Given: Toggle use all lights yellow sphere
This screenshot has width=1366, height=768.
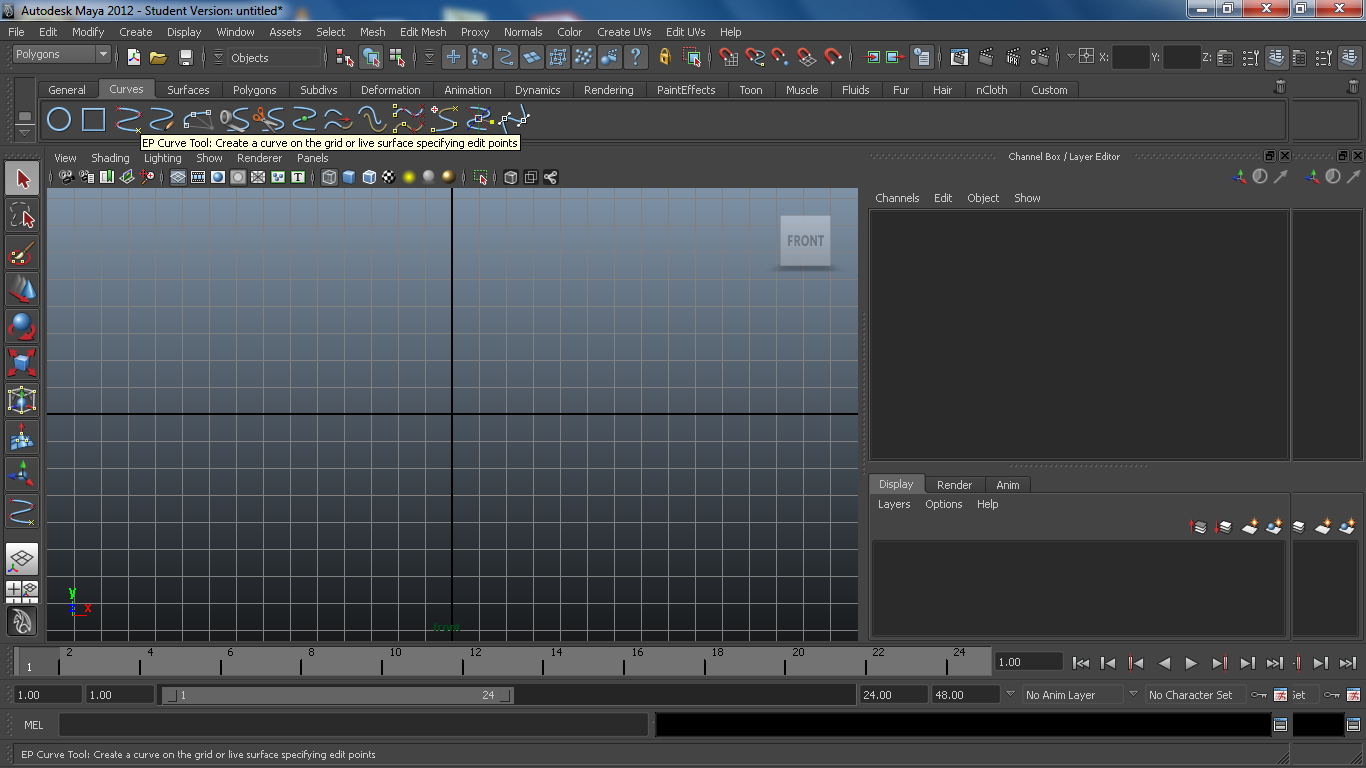Looking at the screenshot, I should pos(409,177).
